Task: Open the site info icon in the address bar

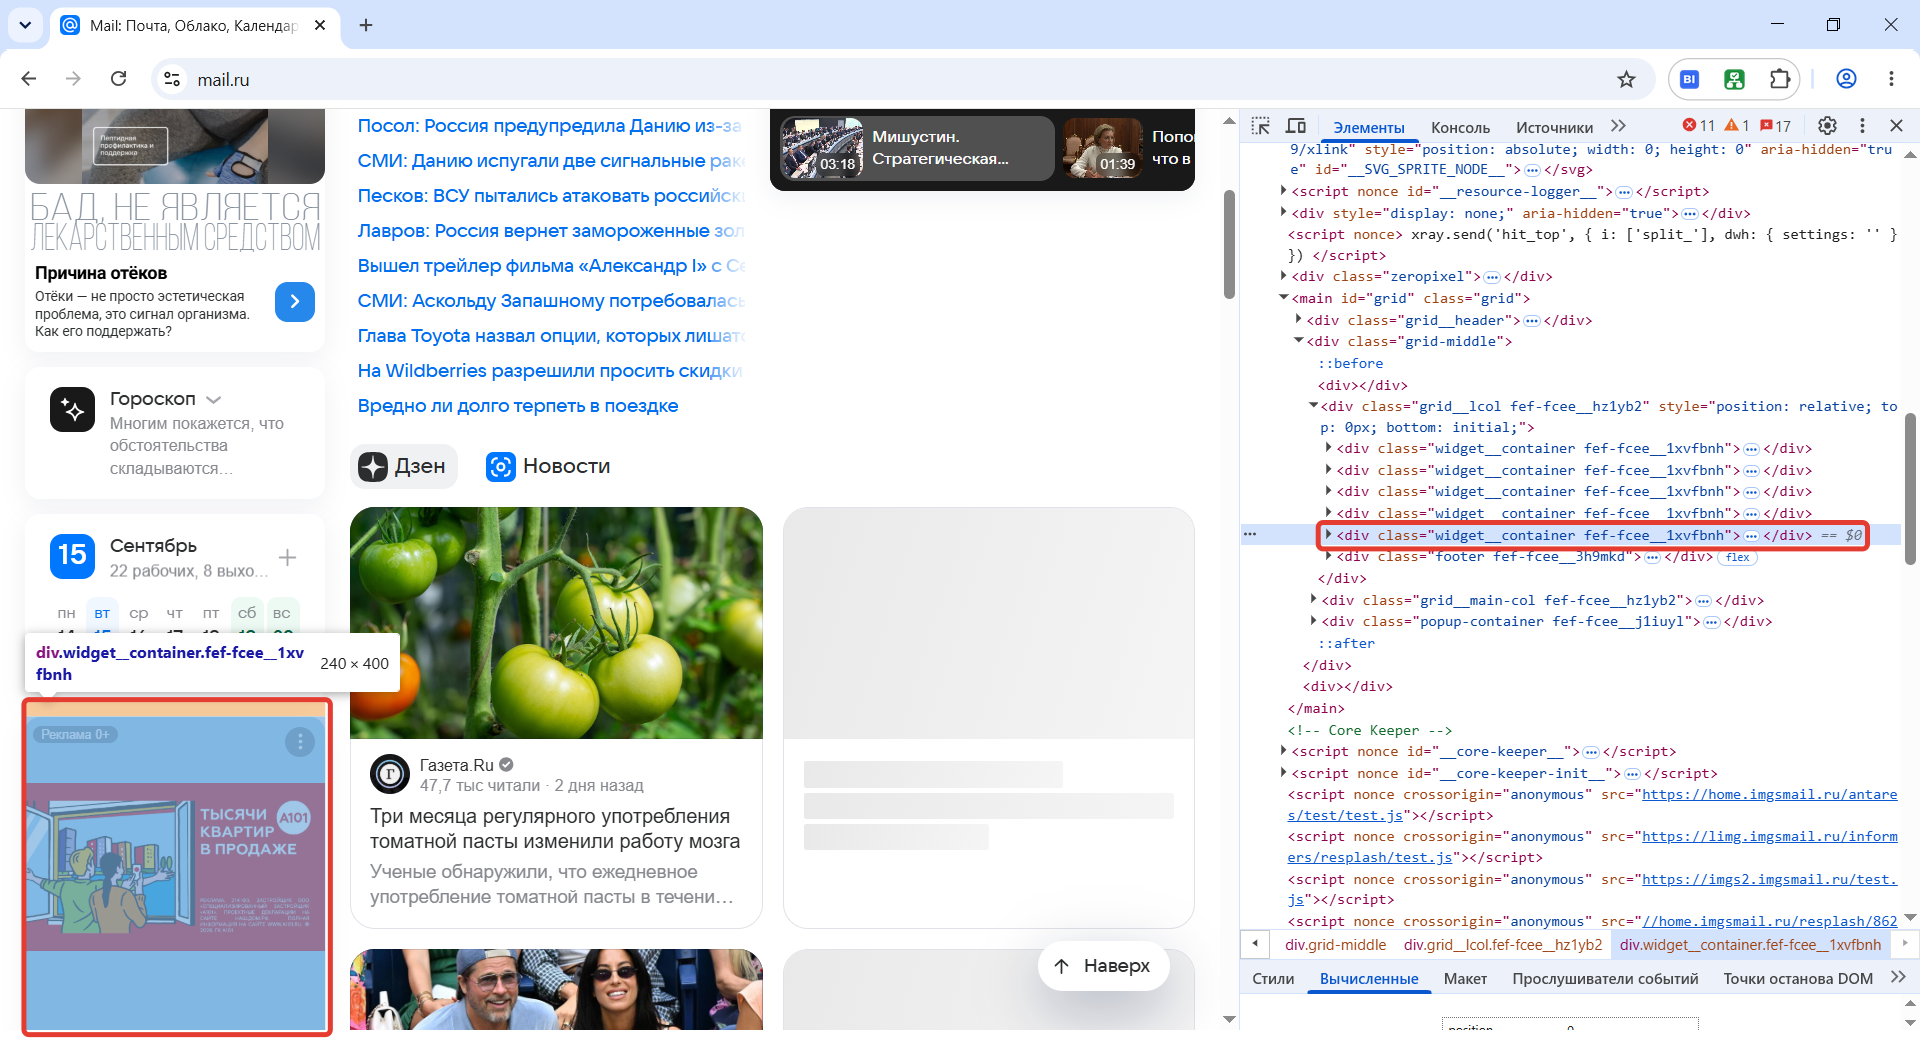Action: point(172,79)
